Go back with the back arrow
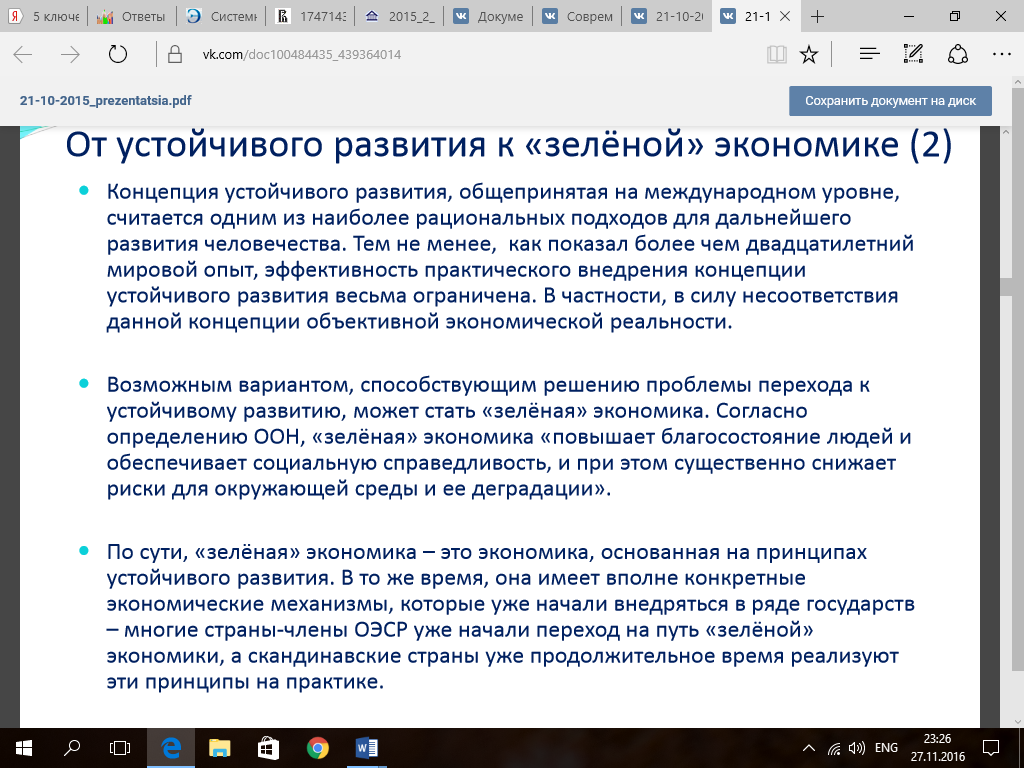1024x768 pixels. (22, 55)
